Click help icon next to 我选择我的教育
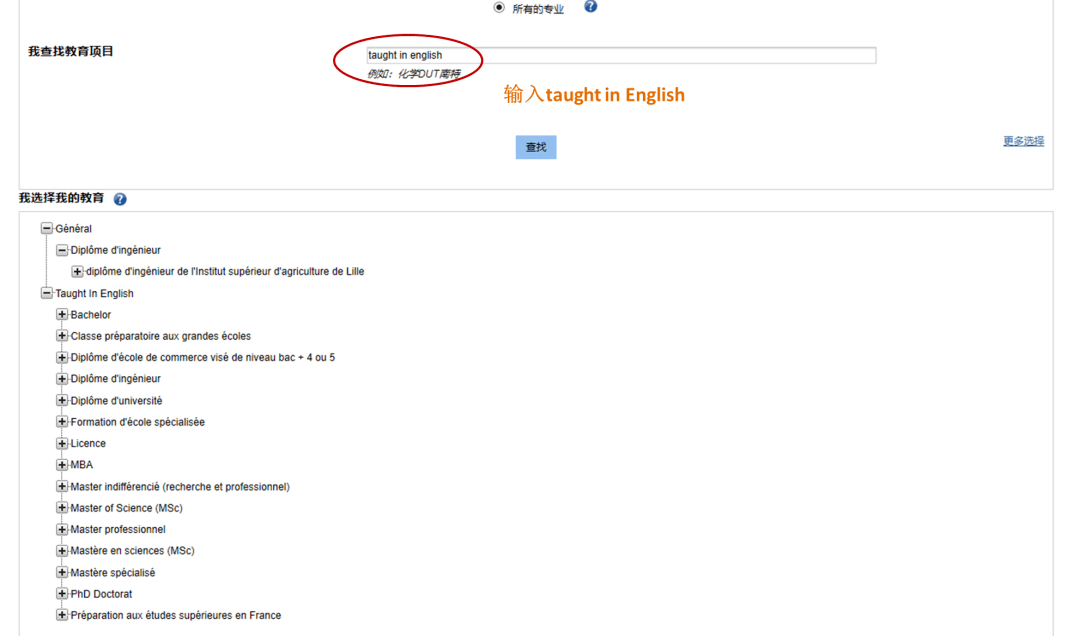Viewport: 1080px width, 636px height. (x=120, y=199)
